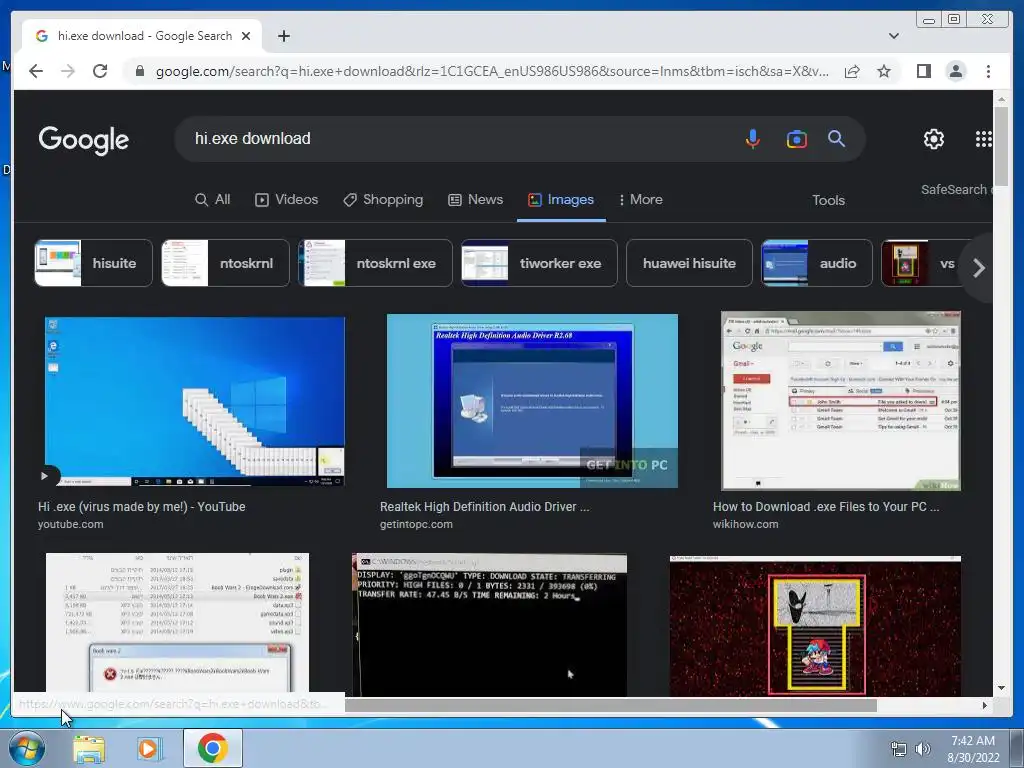This screenshot has height=768, width=1024.
Task: Open the command prompt transfer image result
Action: [x=489, y=625]
